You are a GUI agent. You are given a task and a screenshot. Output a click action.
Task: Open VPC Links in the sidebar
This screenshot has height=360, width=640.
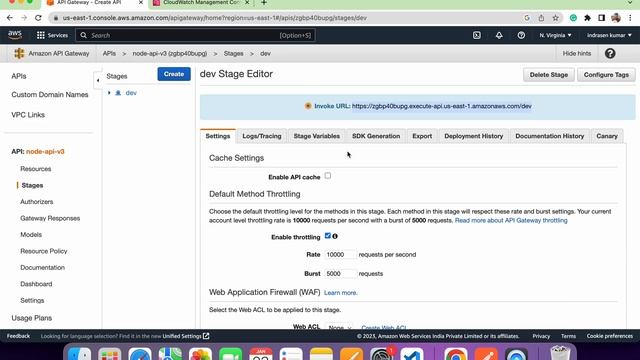point(28,115)
